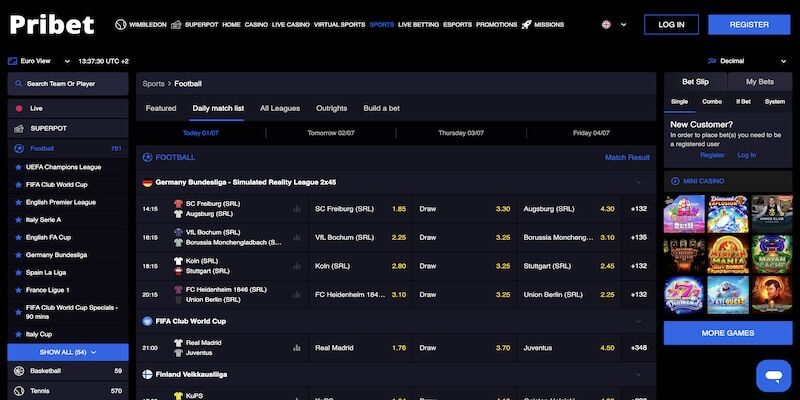Open the Yeti Quest game thumbnail
800x400 pixels.
pyautogui.click(x=728, y=294)
